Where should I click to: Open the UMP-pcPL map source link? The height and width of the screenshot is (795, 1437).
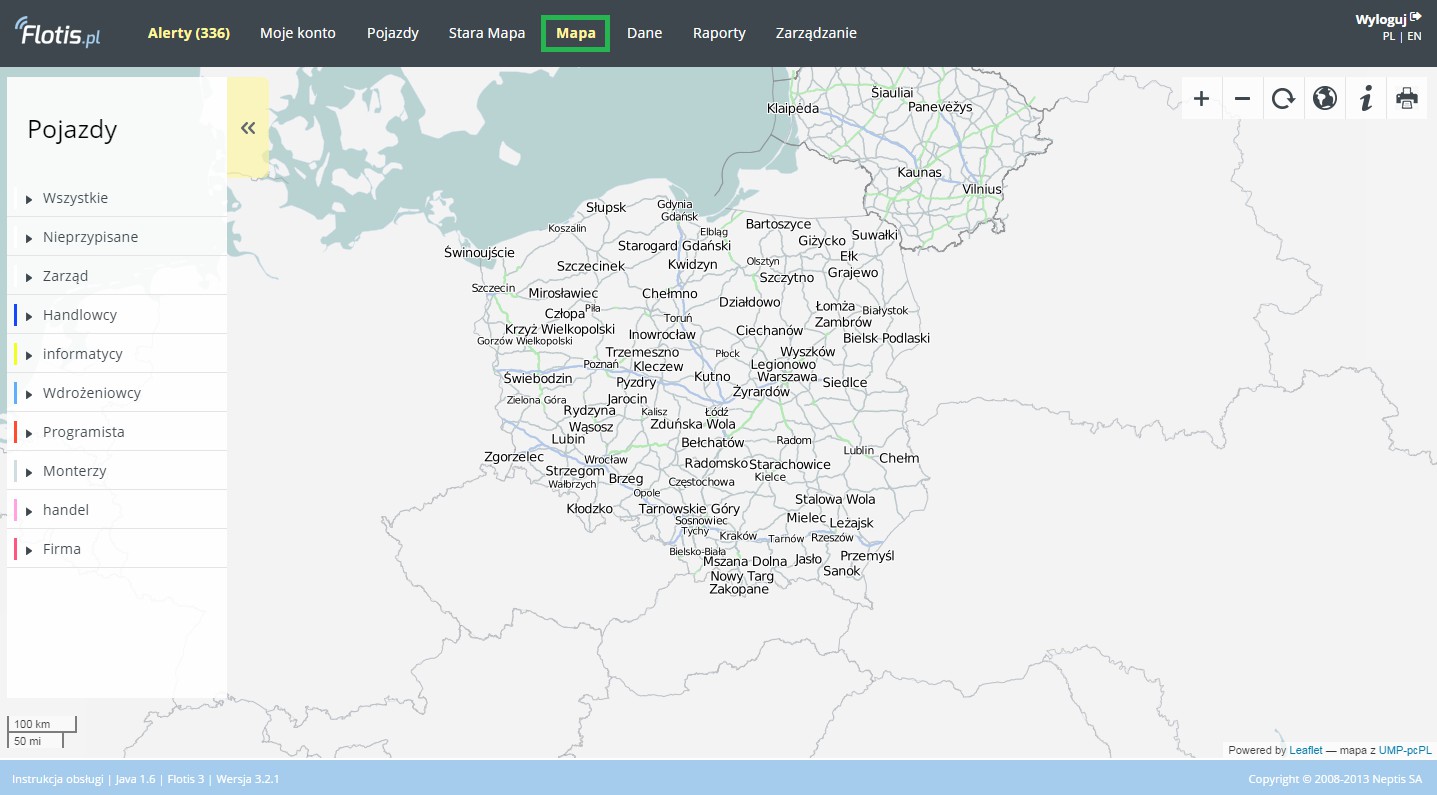[1405, 750]
